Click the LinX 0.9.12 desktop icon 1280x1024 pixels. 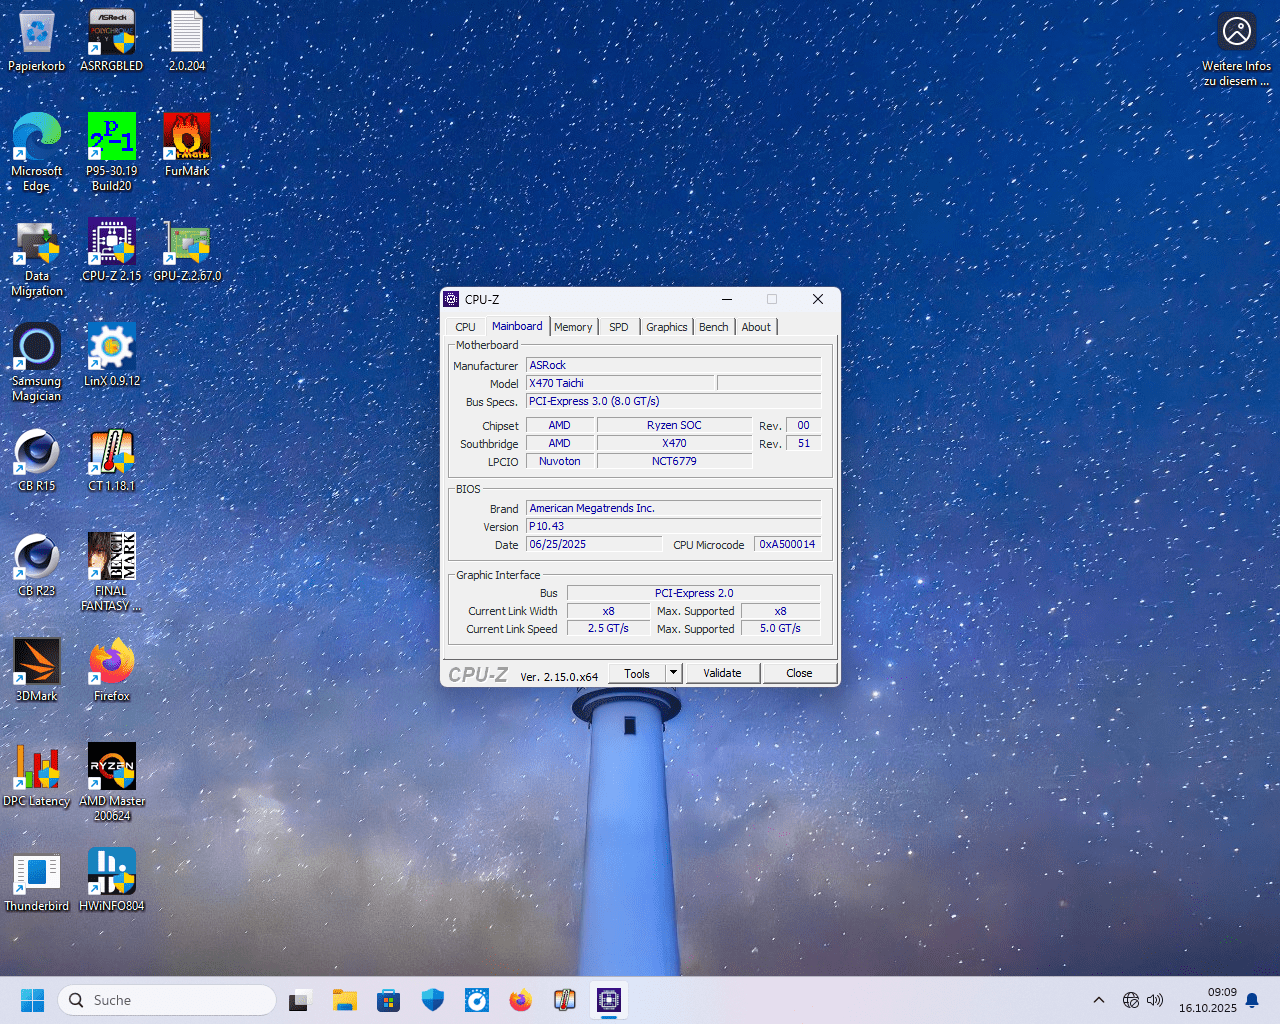click(112, 348)
